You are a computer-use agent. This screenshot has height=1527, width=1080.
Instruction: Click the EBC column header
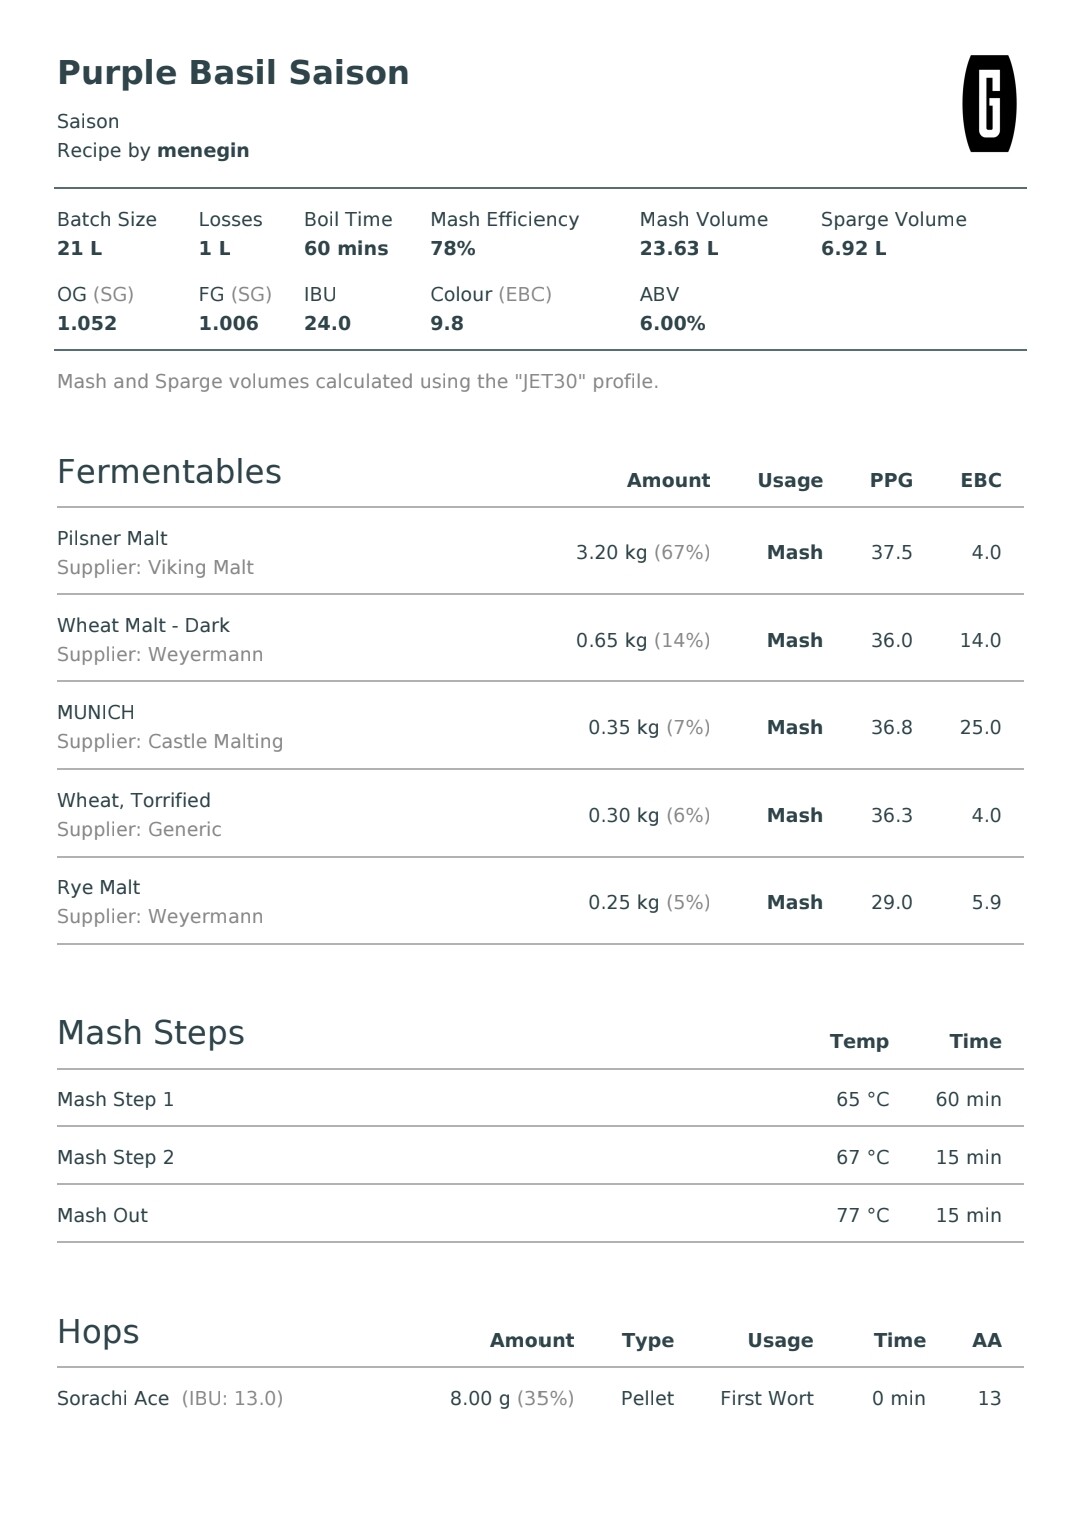point(981,480)
